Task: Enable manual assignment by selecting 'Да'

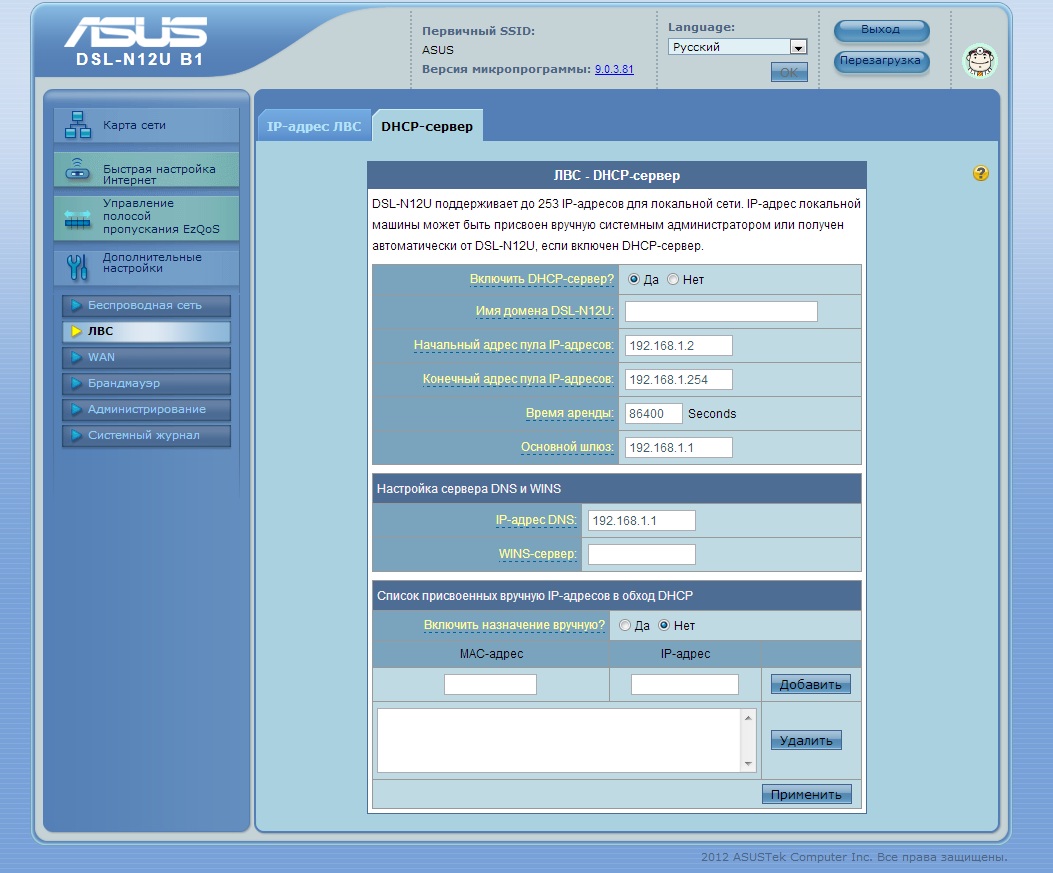Action: (625, 626)
